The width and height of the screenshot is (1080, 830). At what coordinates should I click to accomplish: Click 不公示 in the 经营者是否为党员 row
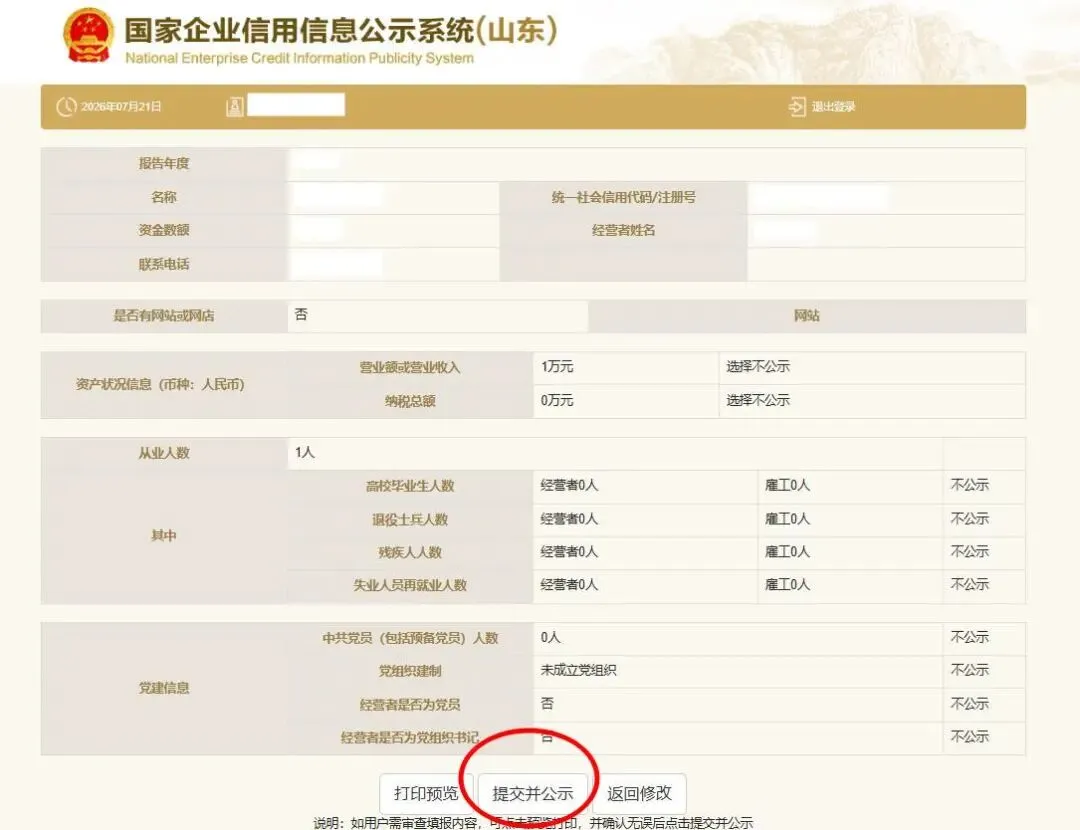click(969, 703)
